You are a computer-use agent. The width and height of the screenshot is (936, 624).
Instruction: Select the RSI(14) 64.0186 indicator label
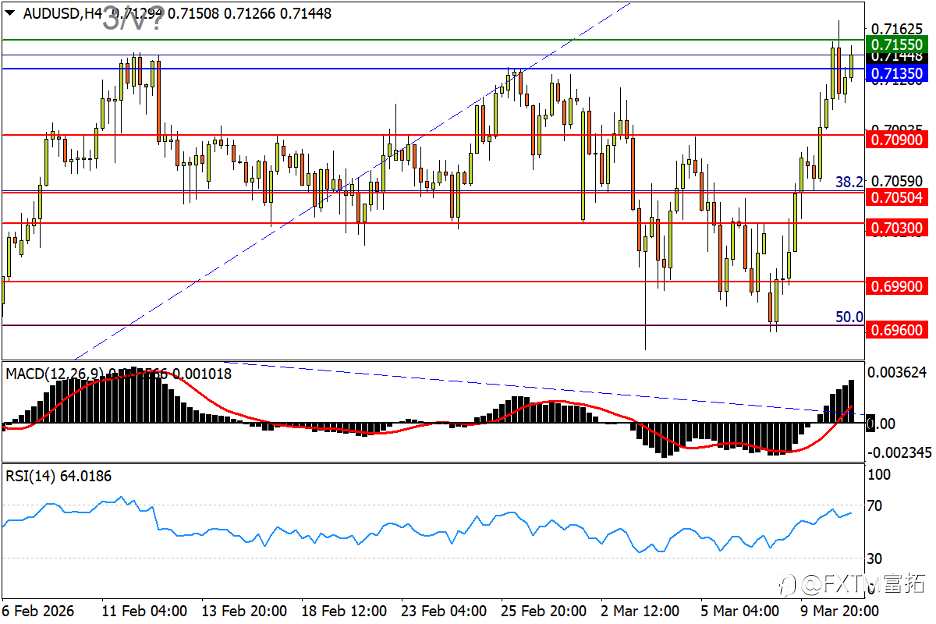point(58,476)
